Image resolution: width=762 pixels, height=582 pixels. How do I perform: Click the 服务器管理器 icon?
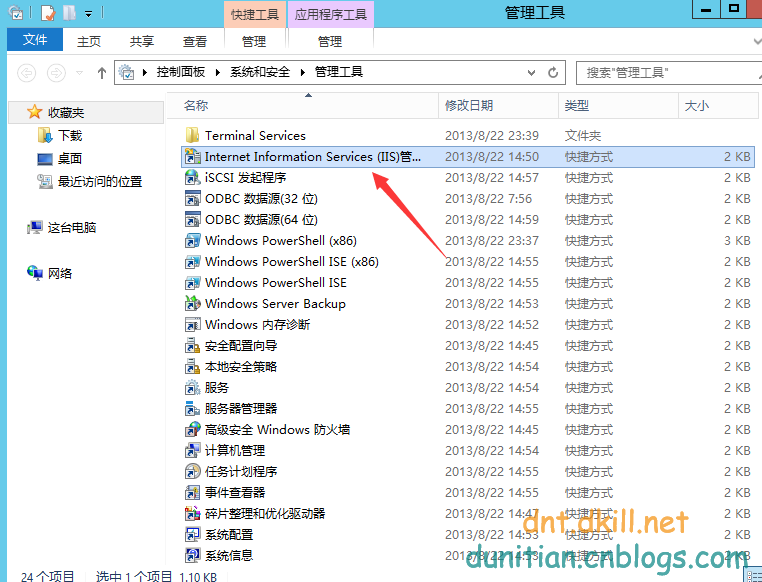pyautogui.click(x=192, y=408)
